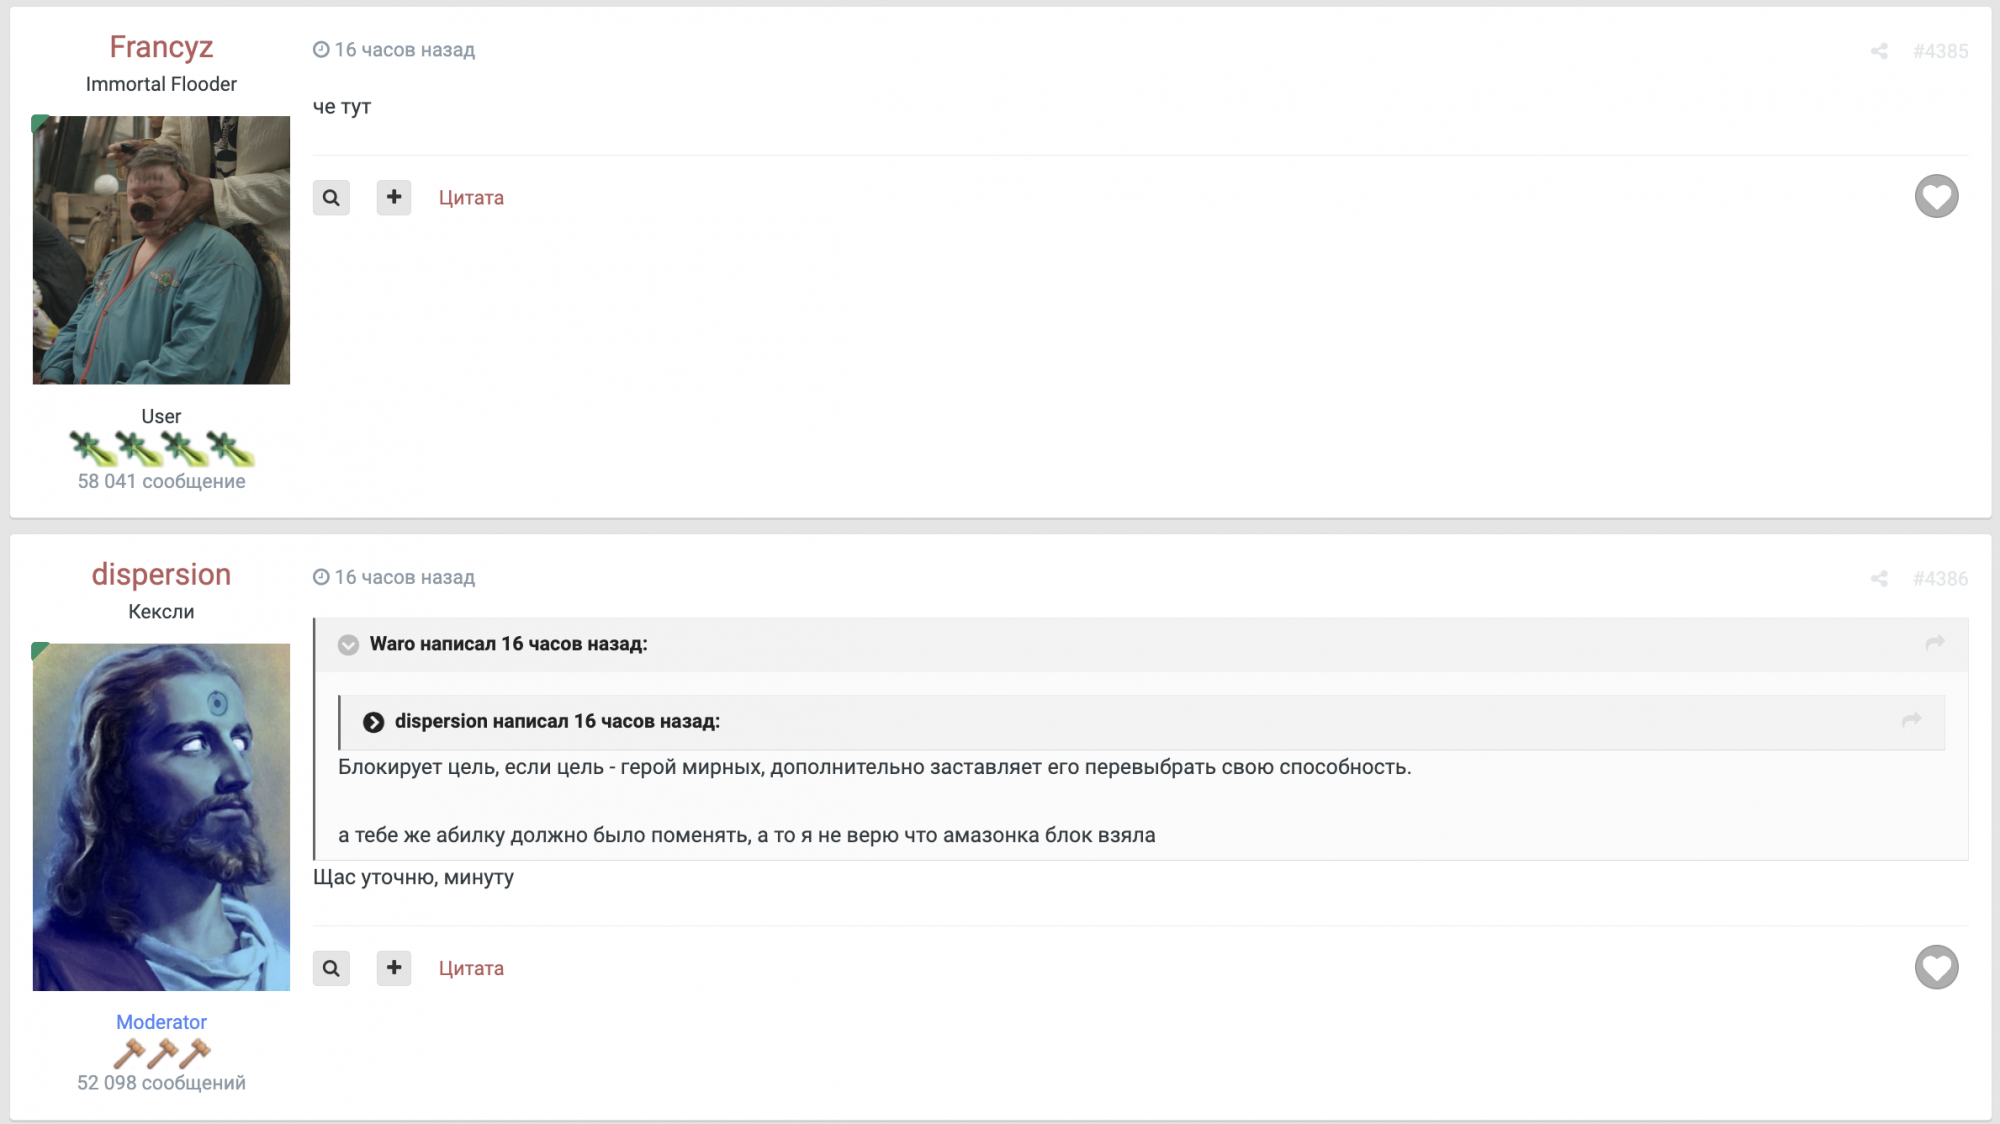Click Цитата link under dispersion's post

[x=471, y=968]
